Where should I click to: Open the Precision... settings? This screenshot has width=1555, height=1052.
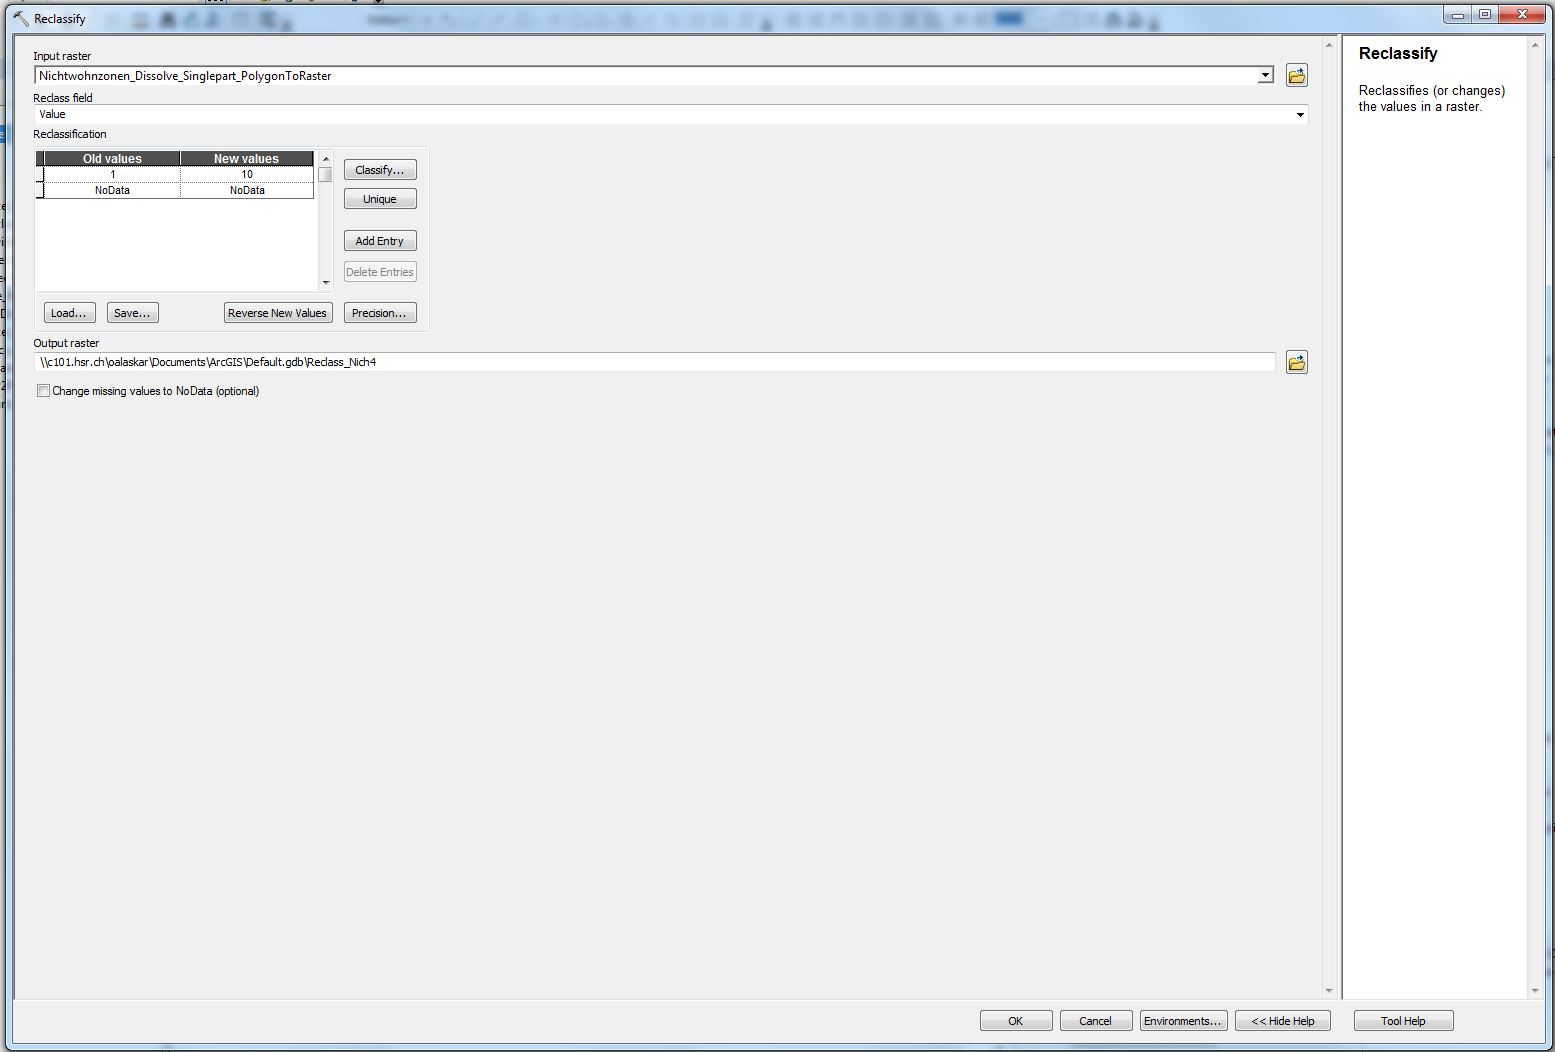pyautogui.click(x=380, y=313)
